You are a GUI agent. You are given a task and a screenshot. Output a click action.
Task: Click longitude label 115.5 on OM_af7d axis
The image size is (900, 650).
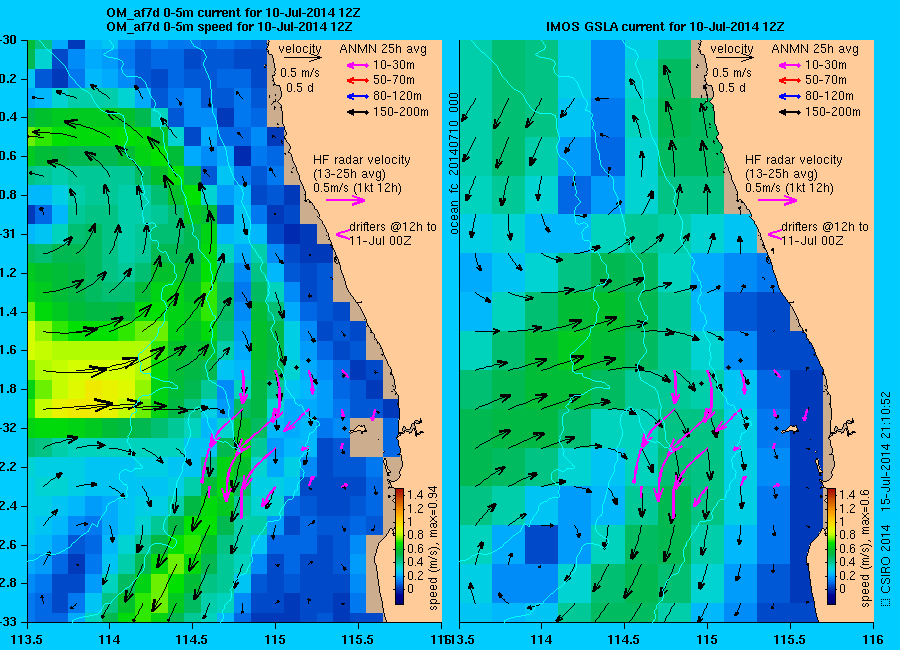(358, 639)
